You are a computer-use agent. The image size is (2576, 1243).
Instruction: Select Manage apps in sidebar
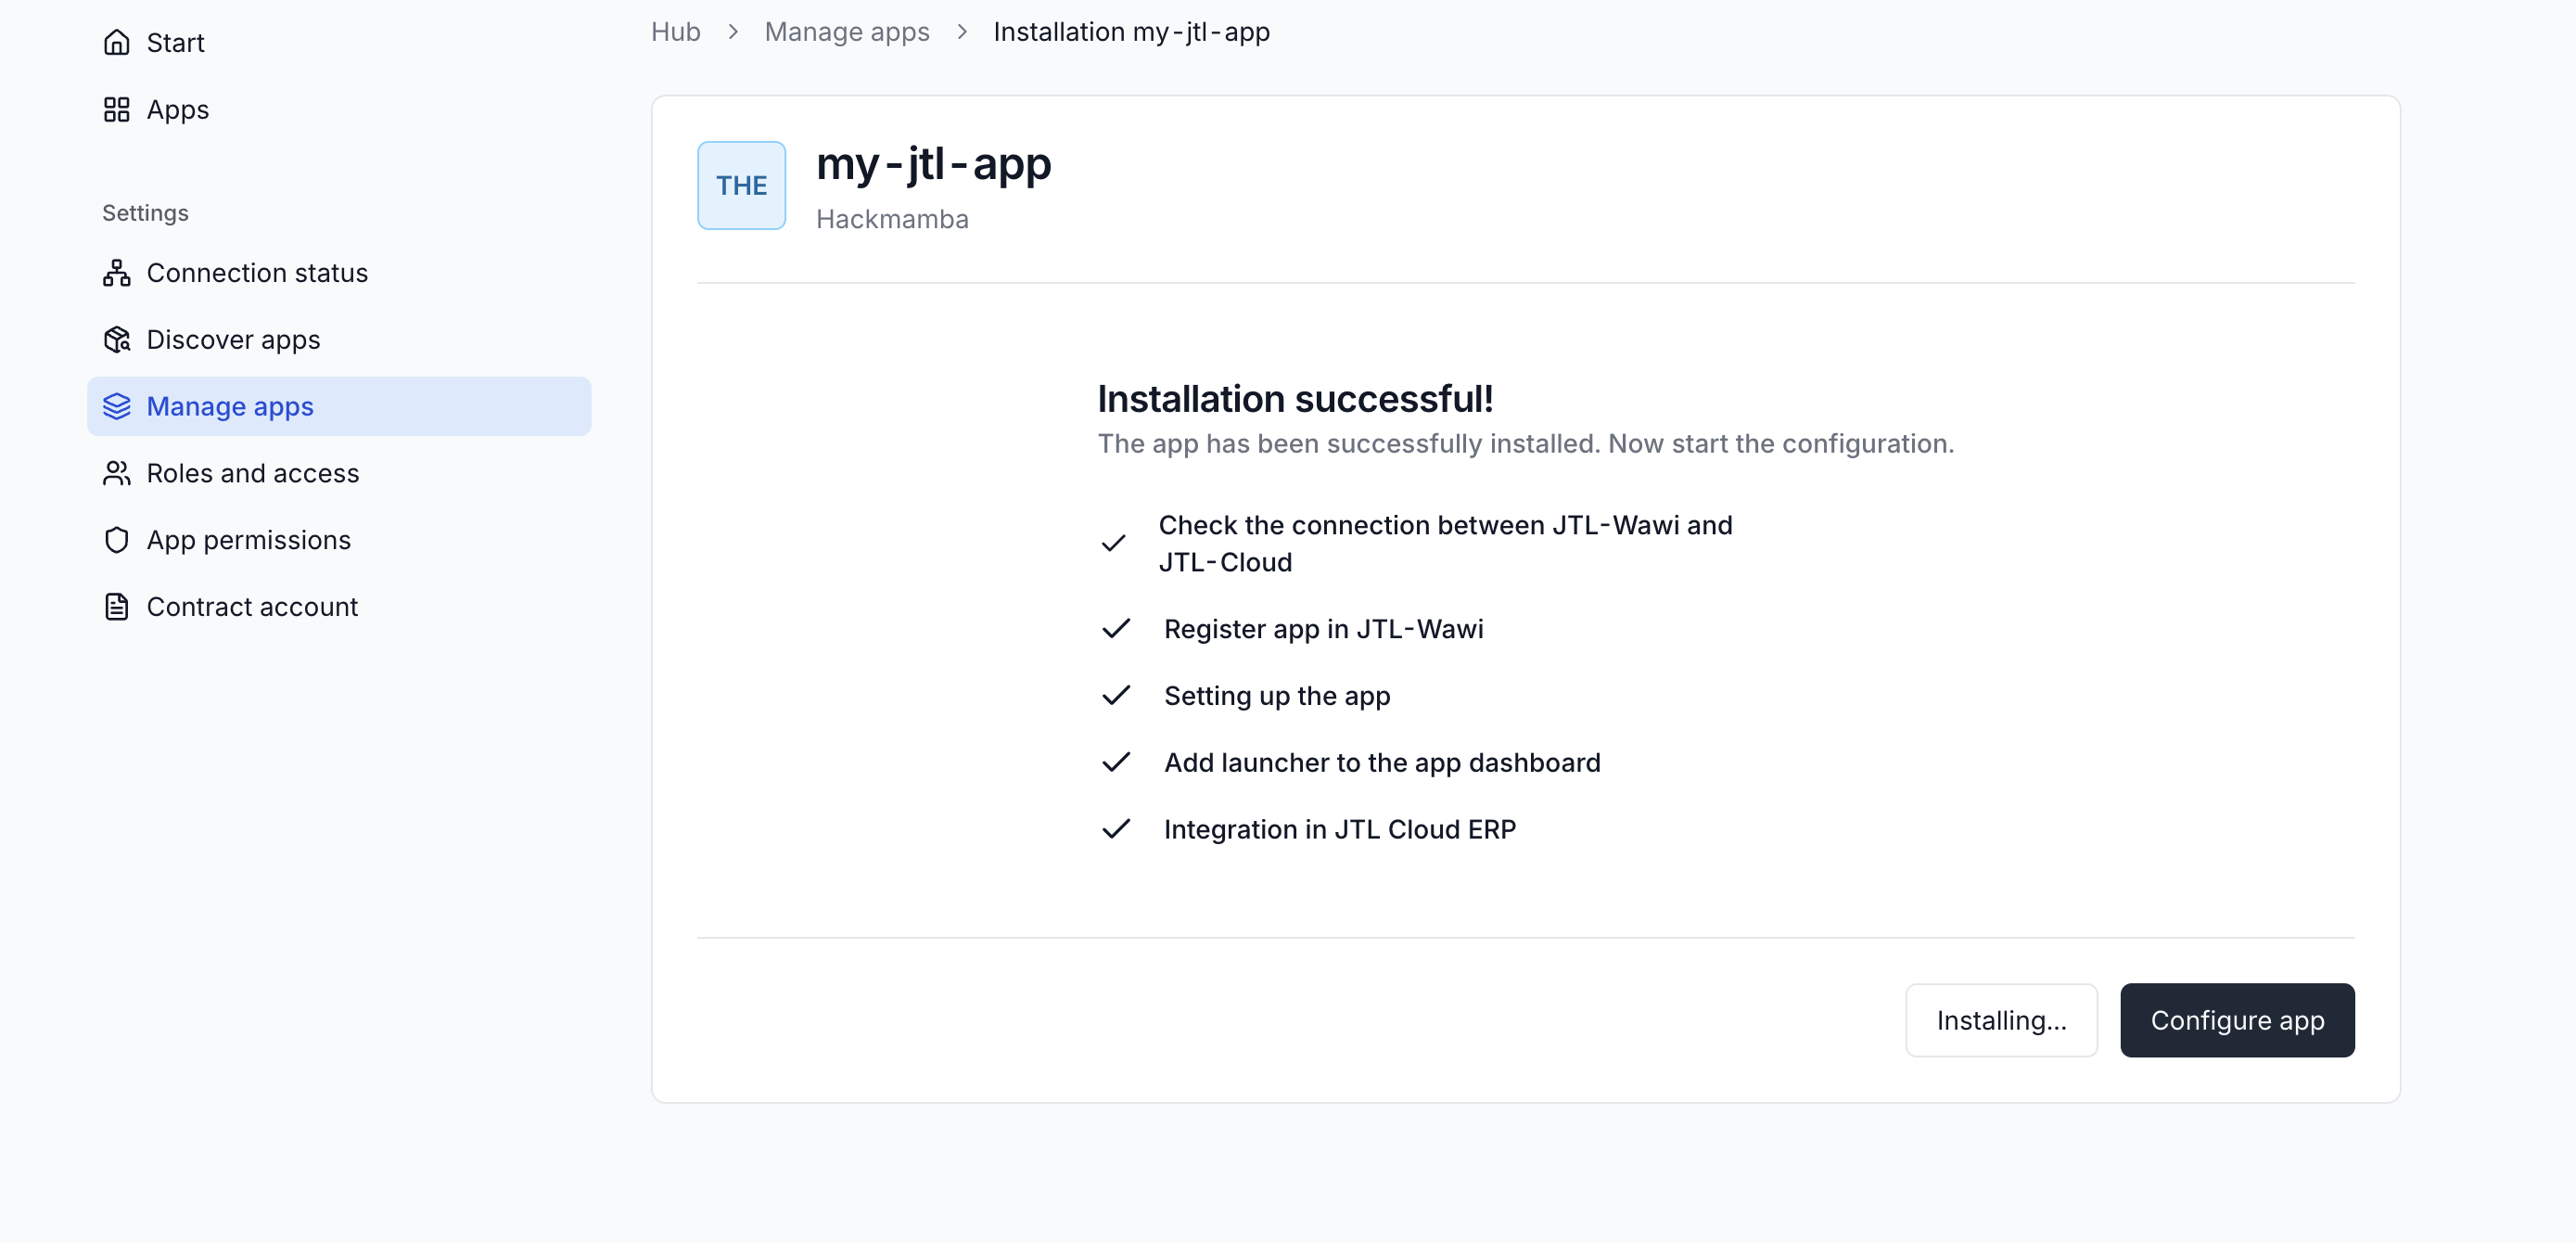click(339, 406)
